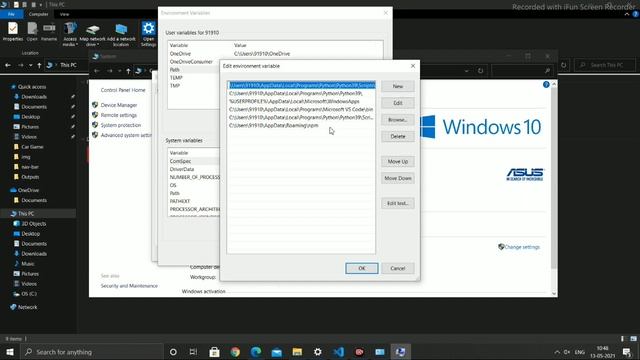Click the Move Up button

[x=398, y=162]
